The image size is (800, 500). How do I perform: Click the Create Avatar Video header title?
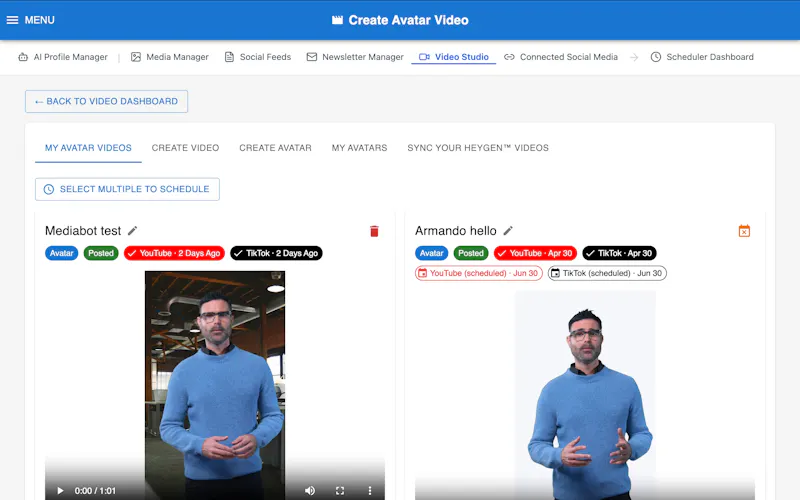[408, 20]
